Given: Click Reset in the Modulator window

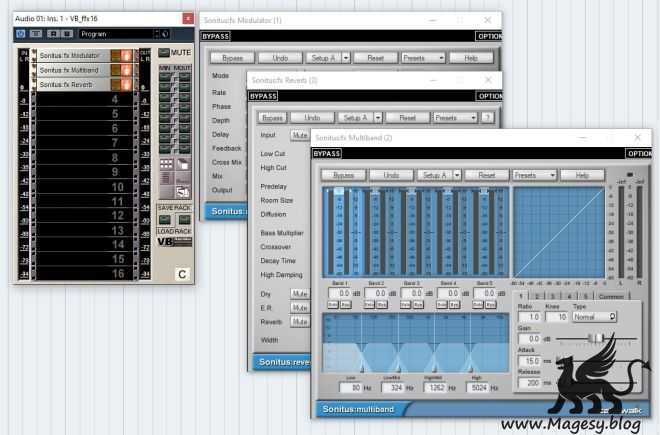Looking at the screenshot, I should click(x=375, y=58).
